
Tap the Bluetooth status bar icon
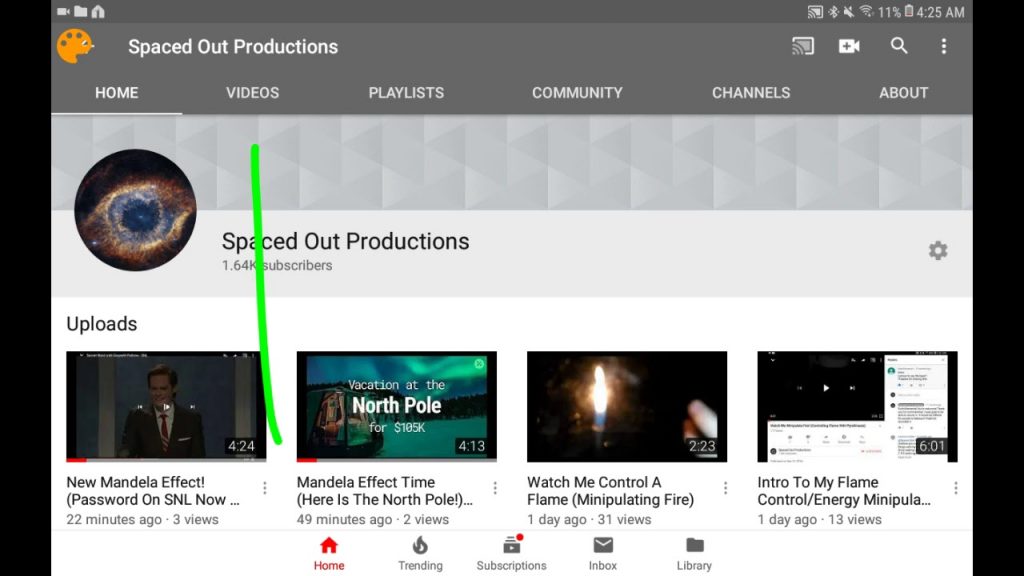[x=833, y=12]
